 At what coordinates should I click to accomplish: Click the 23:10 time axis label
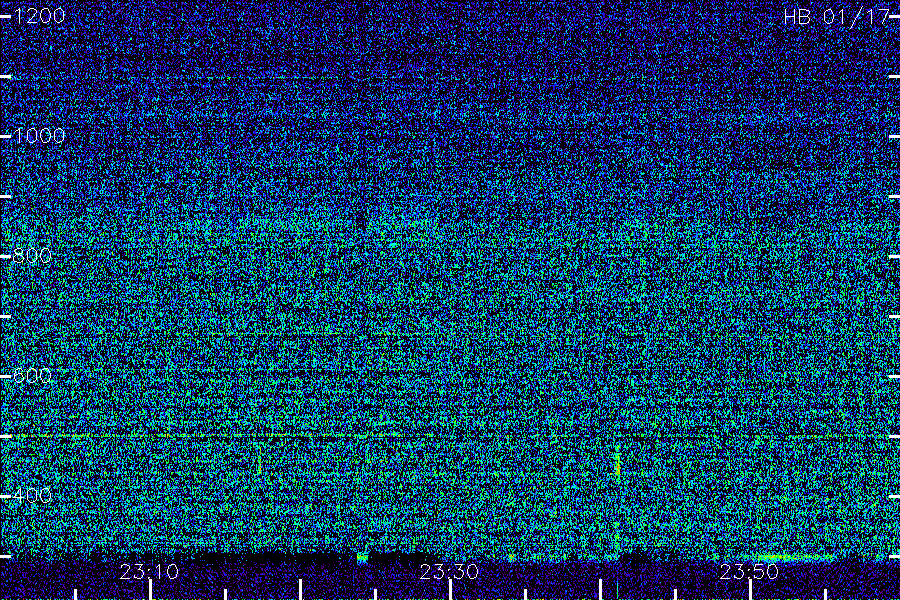tap(149, 572)
